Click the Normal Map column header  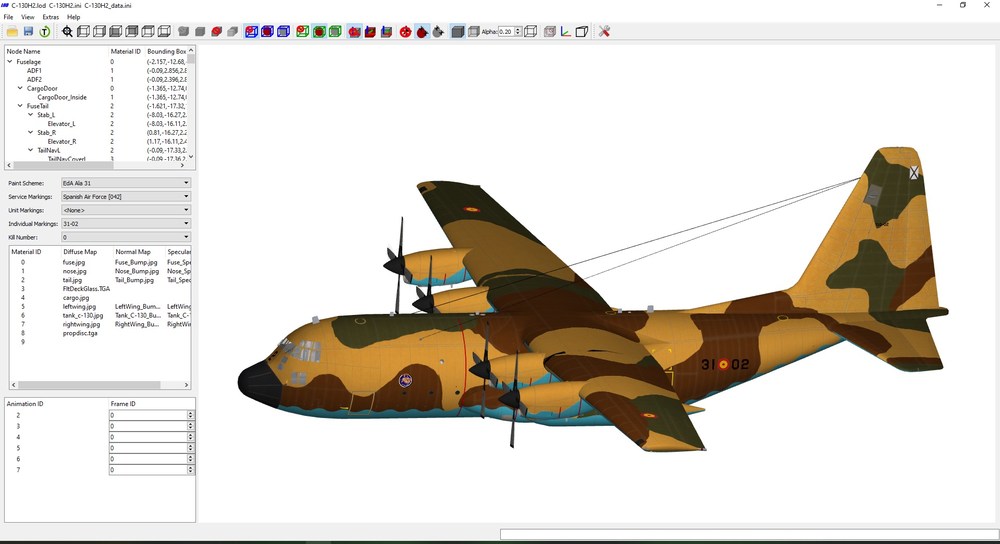[133, 252]
